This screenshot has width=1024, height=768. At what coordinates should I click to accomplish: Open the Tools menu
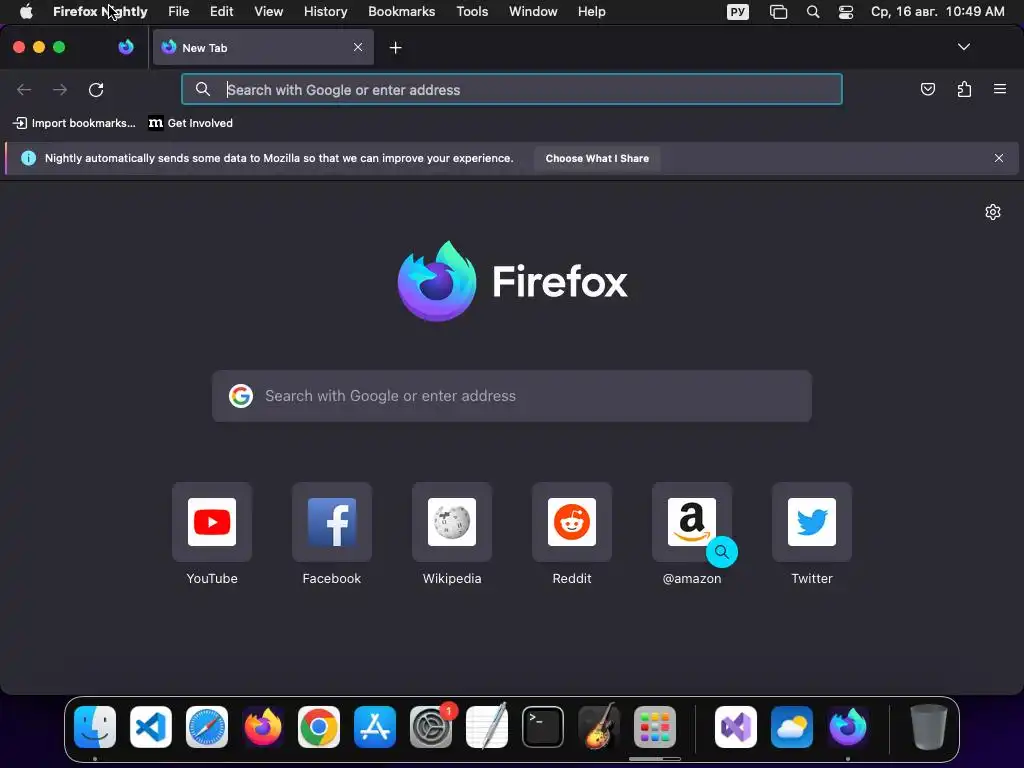472,12
